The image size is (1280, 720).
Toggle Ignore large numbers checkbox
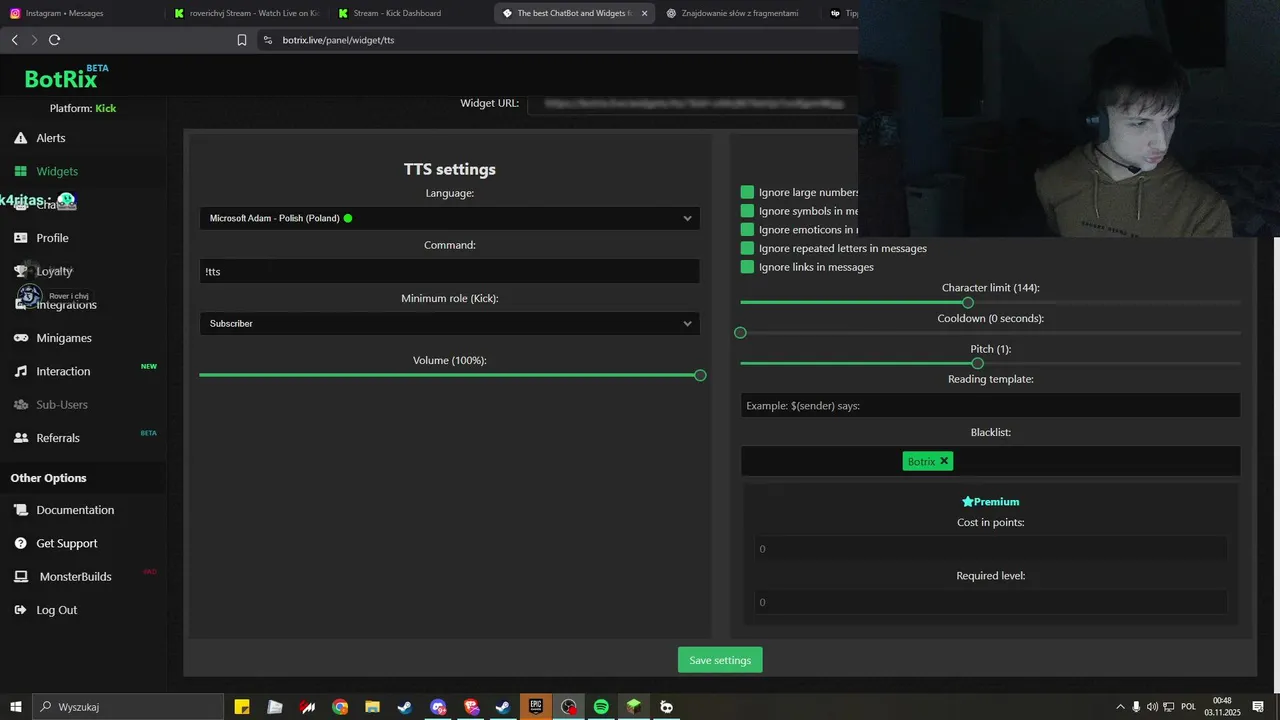coord(747,192)
